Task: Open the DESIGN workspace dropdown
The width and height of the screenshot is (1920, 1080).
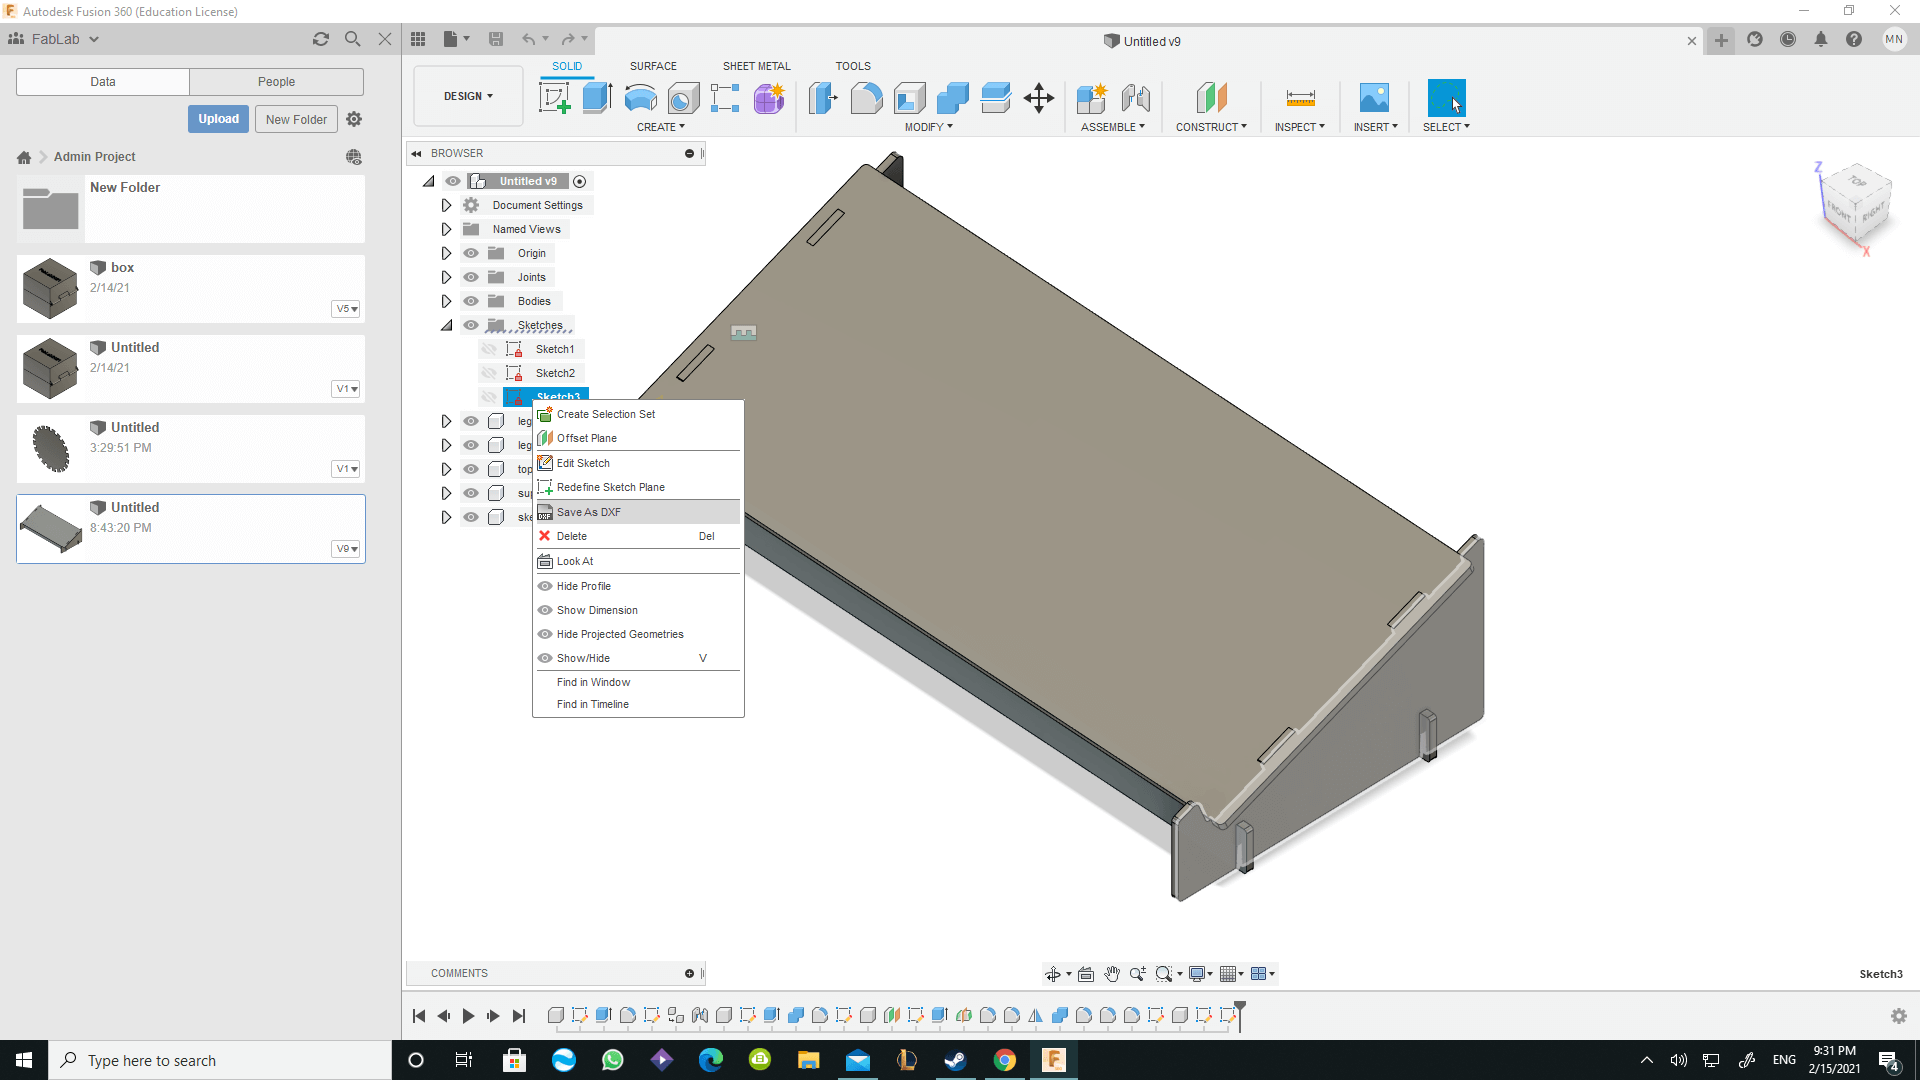Action: [x=468, y=96]
